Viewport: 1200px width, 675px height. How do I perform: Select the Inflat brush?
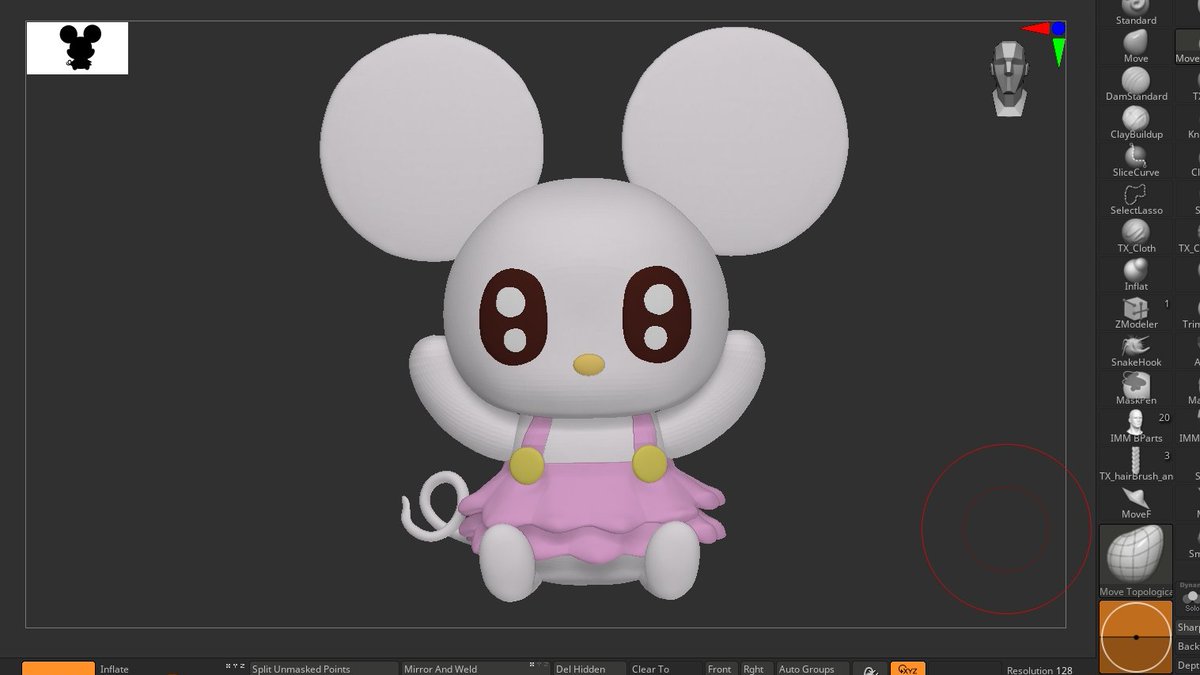1135,274
